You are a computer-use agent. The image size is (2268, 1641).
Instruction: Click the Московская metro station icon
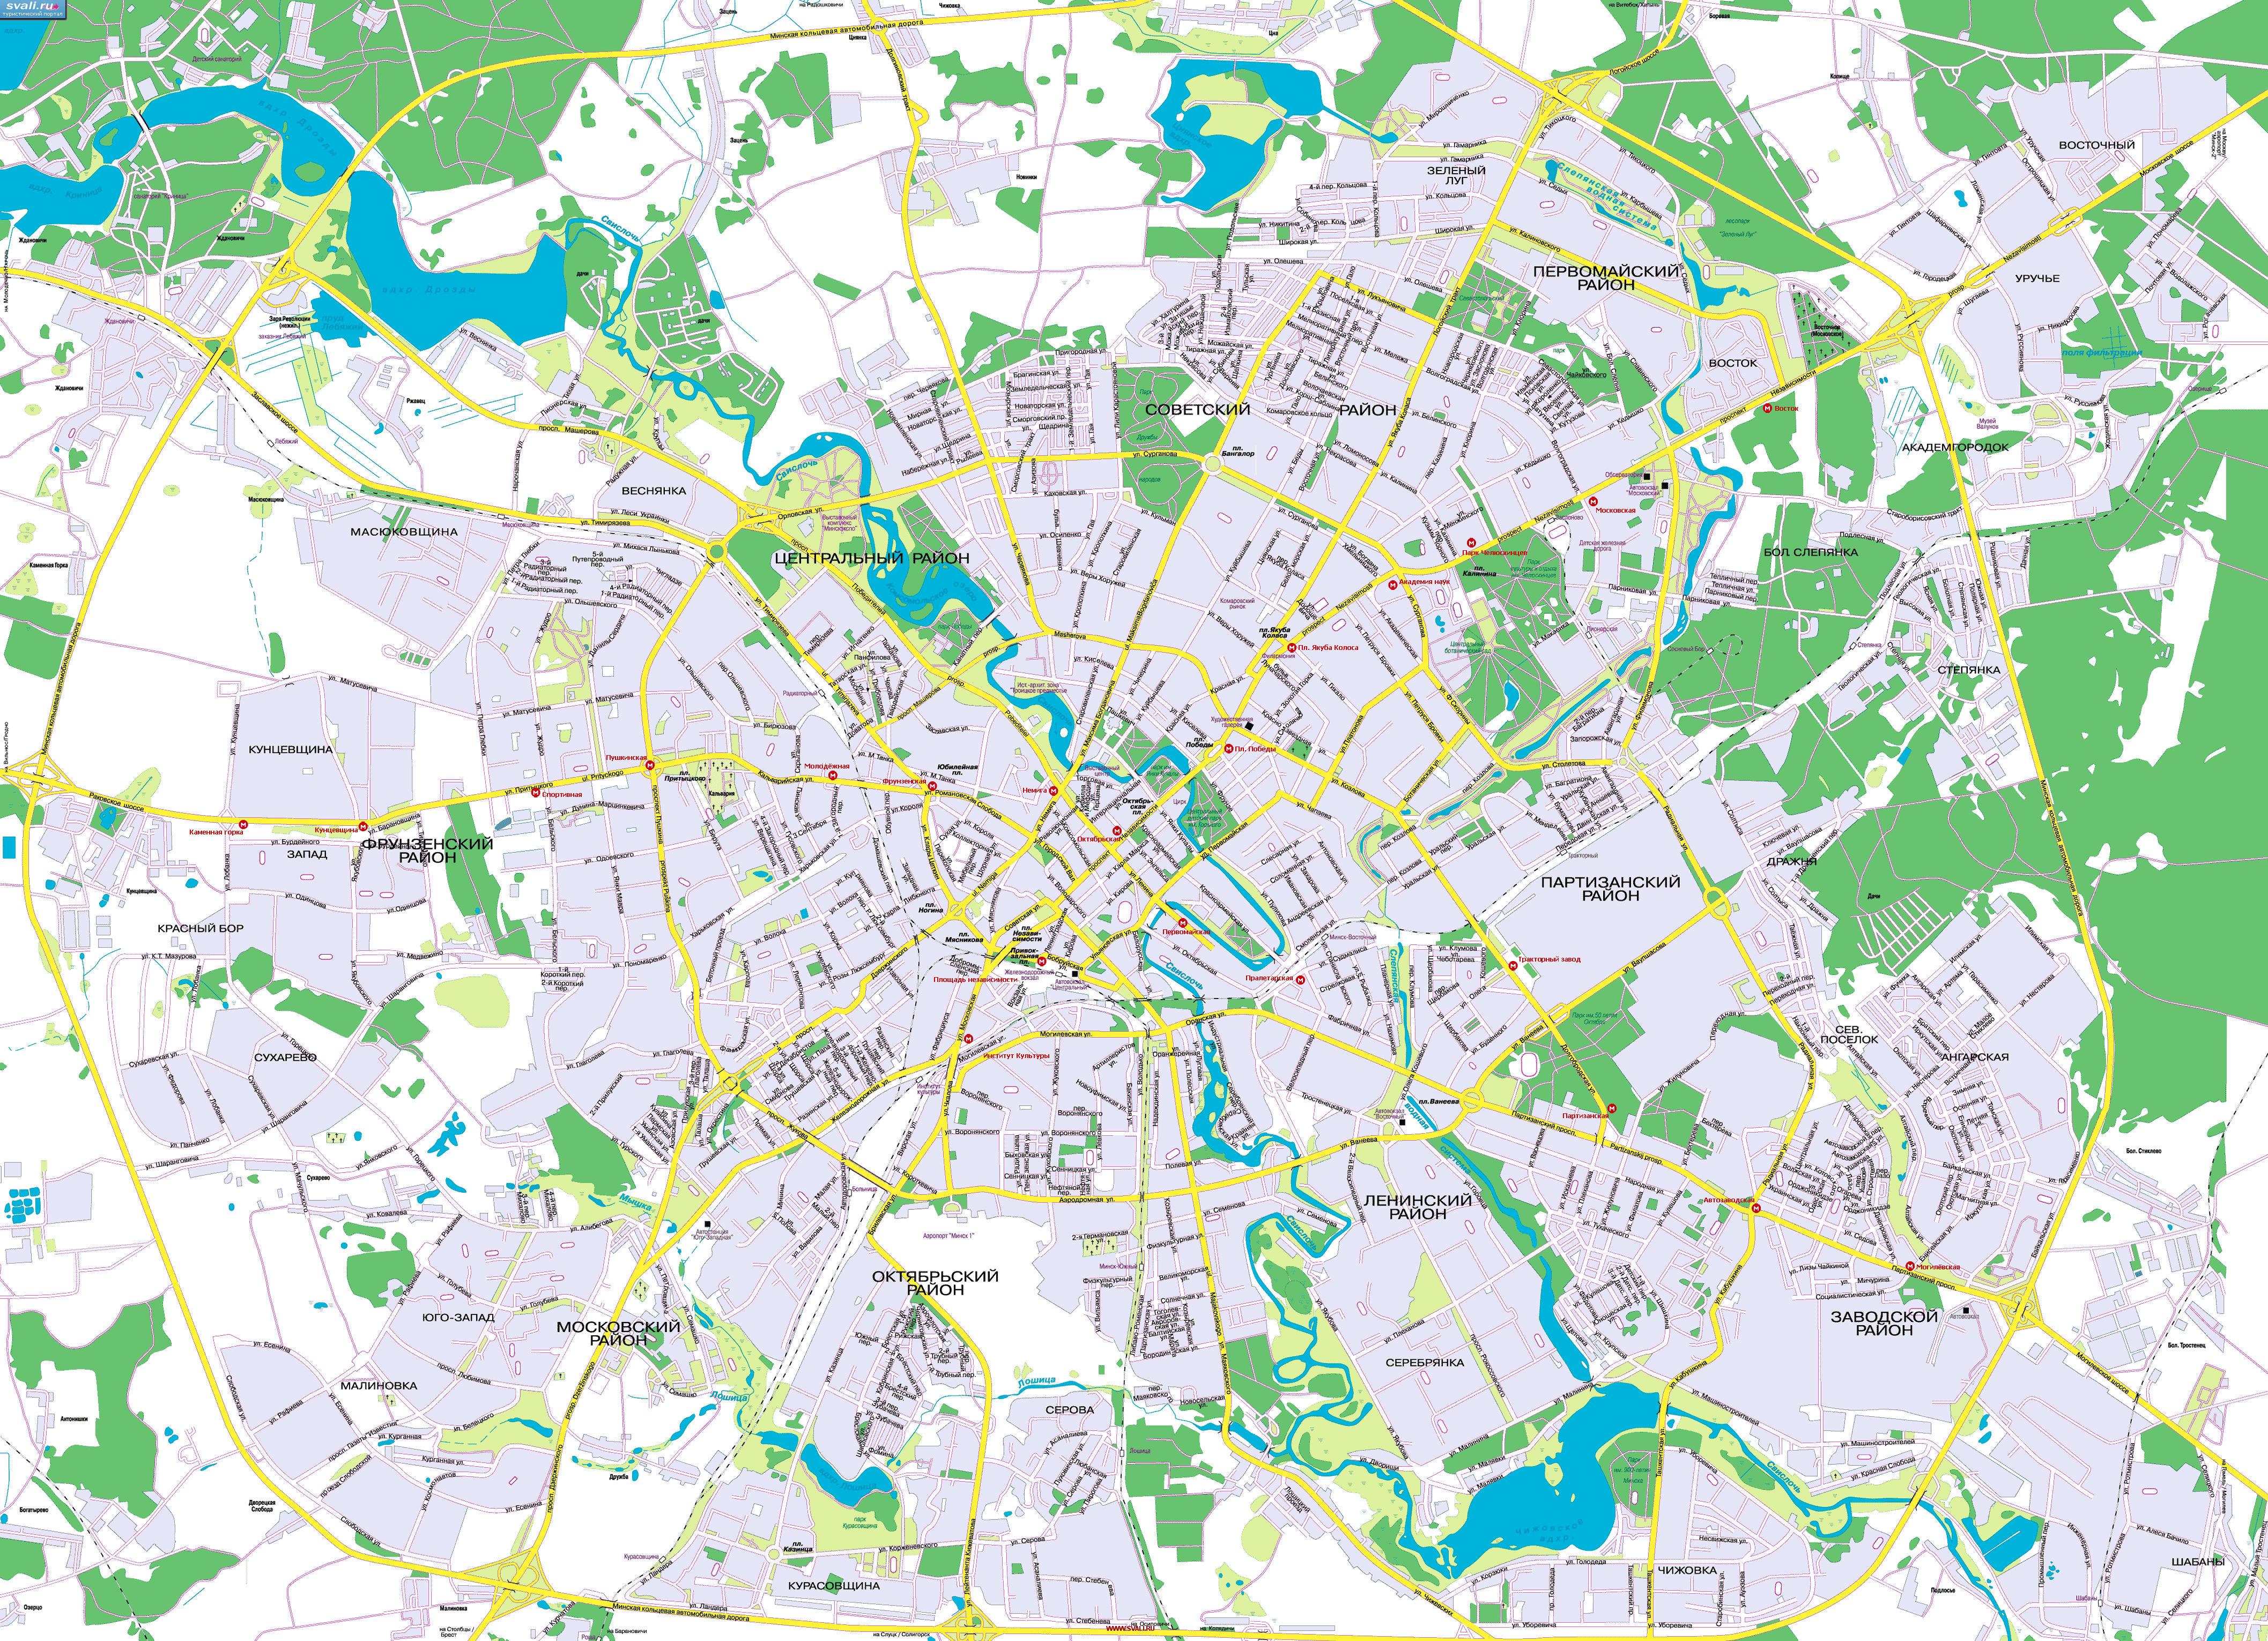click(1594, 502)
